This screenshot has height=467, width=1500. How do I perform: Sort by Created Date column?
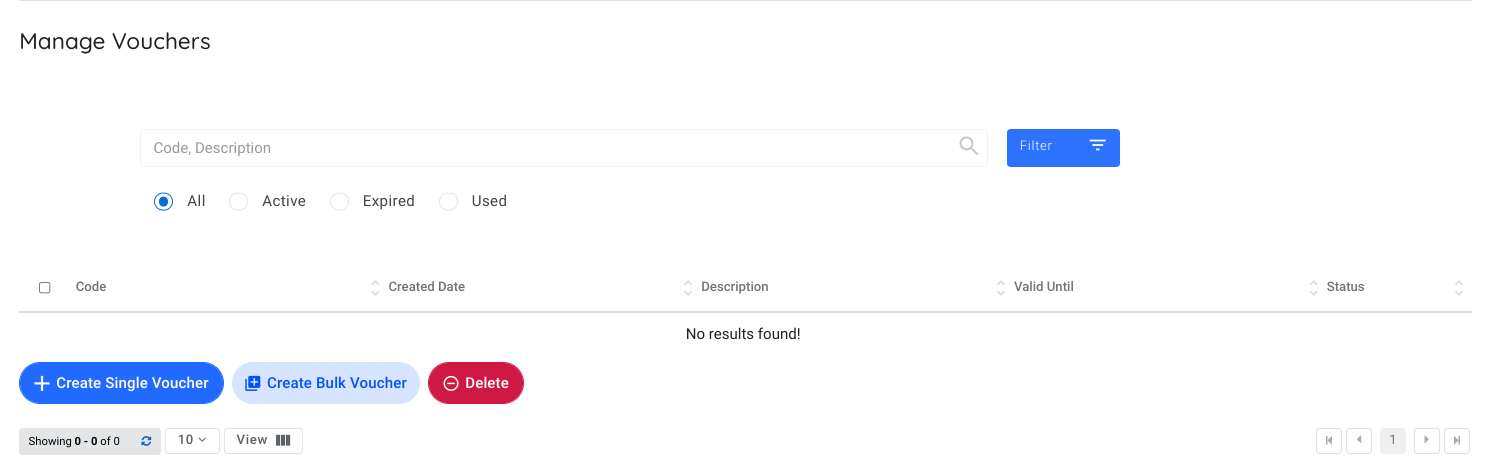[x=426, y=287]
